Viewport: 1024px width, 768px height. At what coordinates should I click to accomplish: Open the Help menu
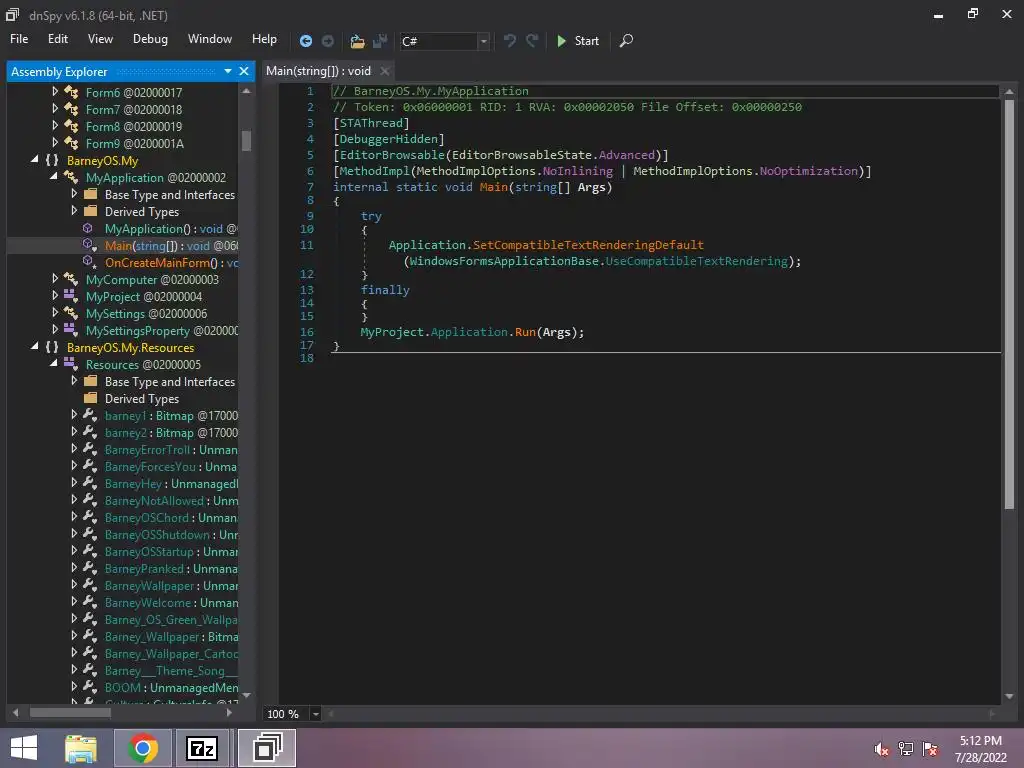(x=264, y=39)
